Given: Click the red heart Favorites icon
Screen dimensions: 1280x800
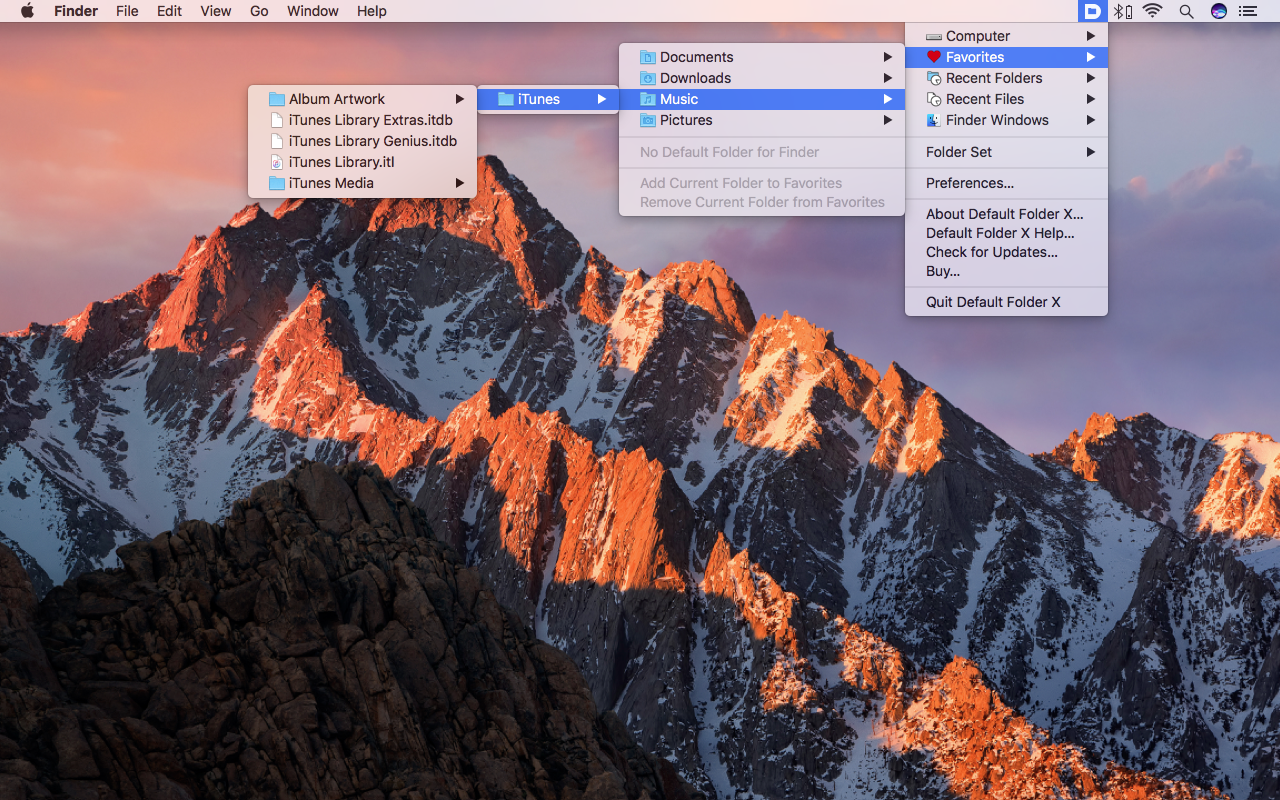Looking at the screenshot, I should coord(934,57).
